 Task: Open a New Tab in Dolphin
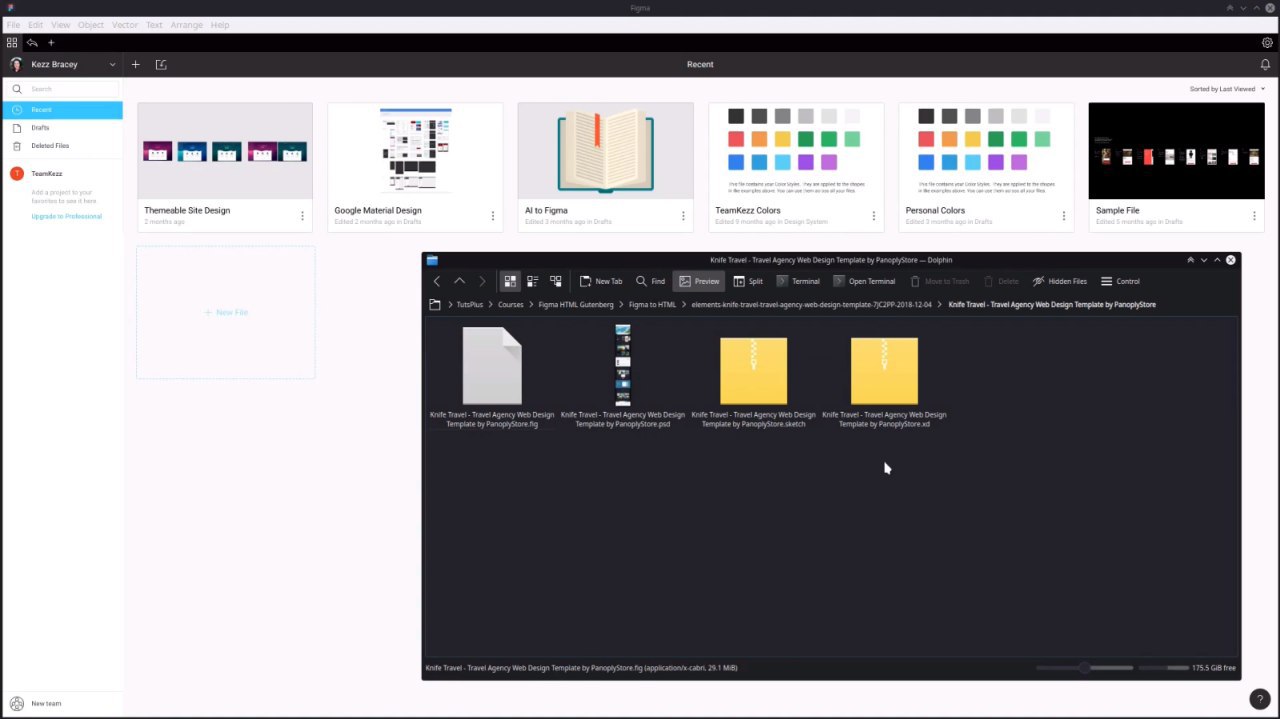(x=601, y=281)
